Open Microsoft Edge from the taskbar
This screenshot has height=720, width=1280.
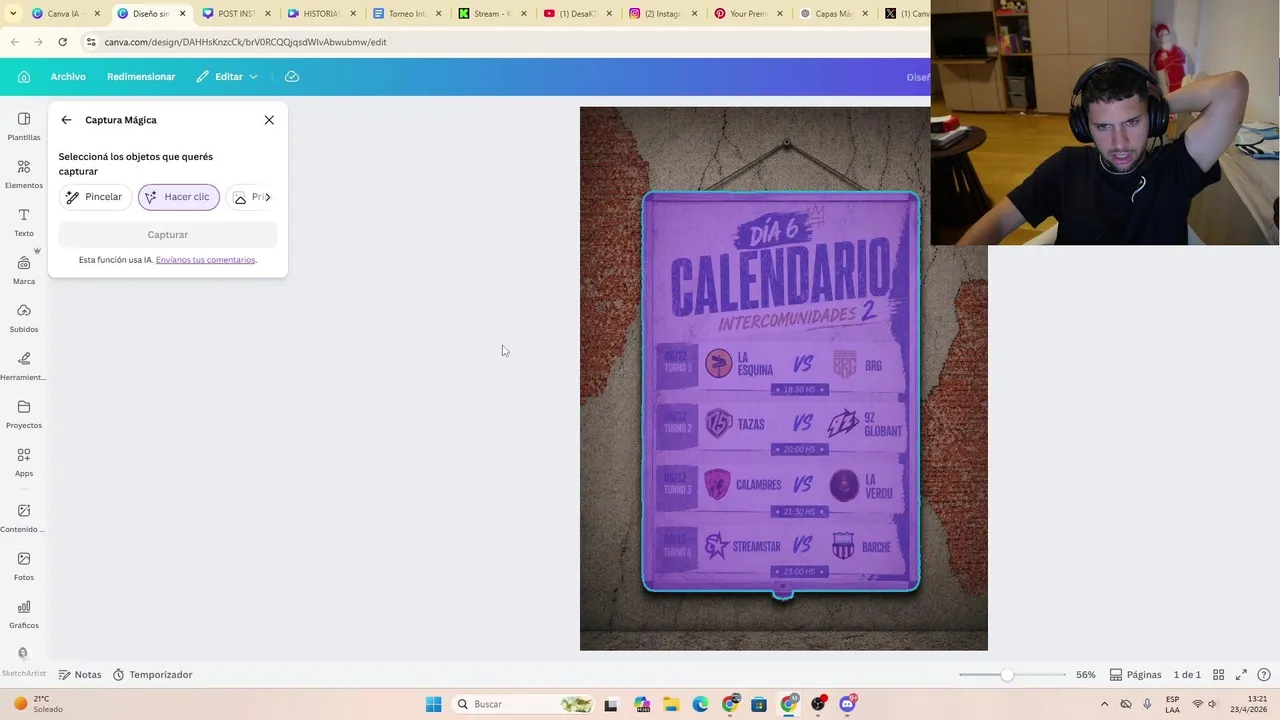coord(700,704)
